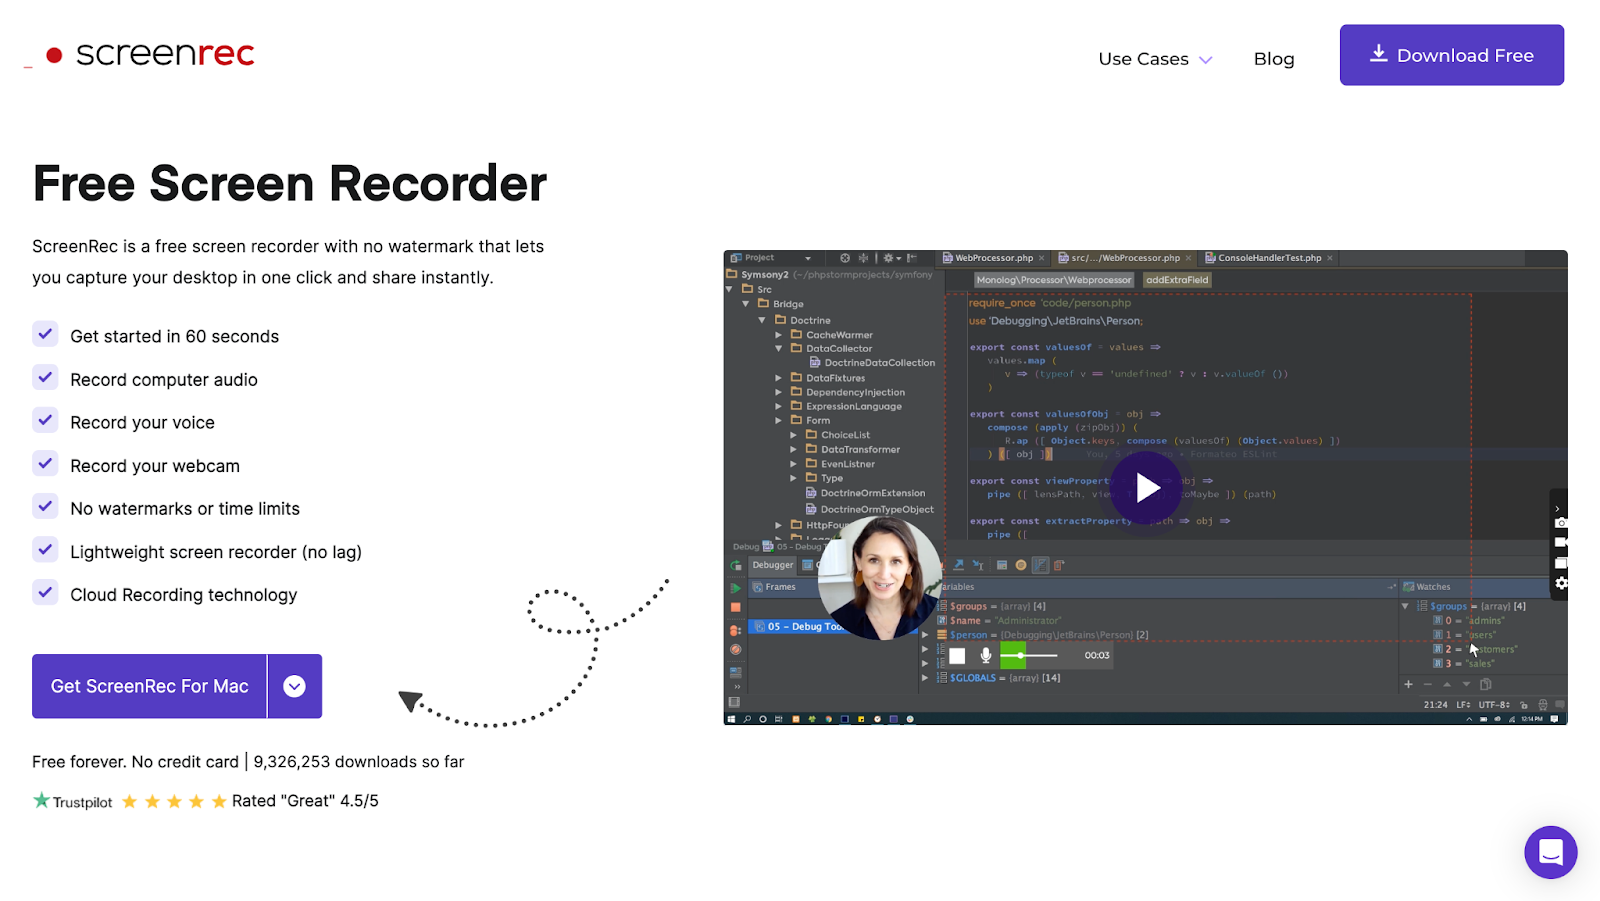Image resolution: width=1600 pixels, height=901 pixels.
Task: Click the checkmark beside Lightweight screen recorder
Action: pyautogui.click(x=45, y=549)
